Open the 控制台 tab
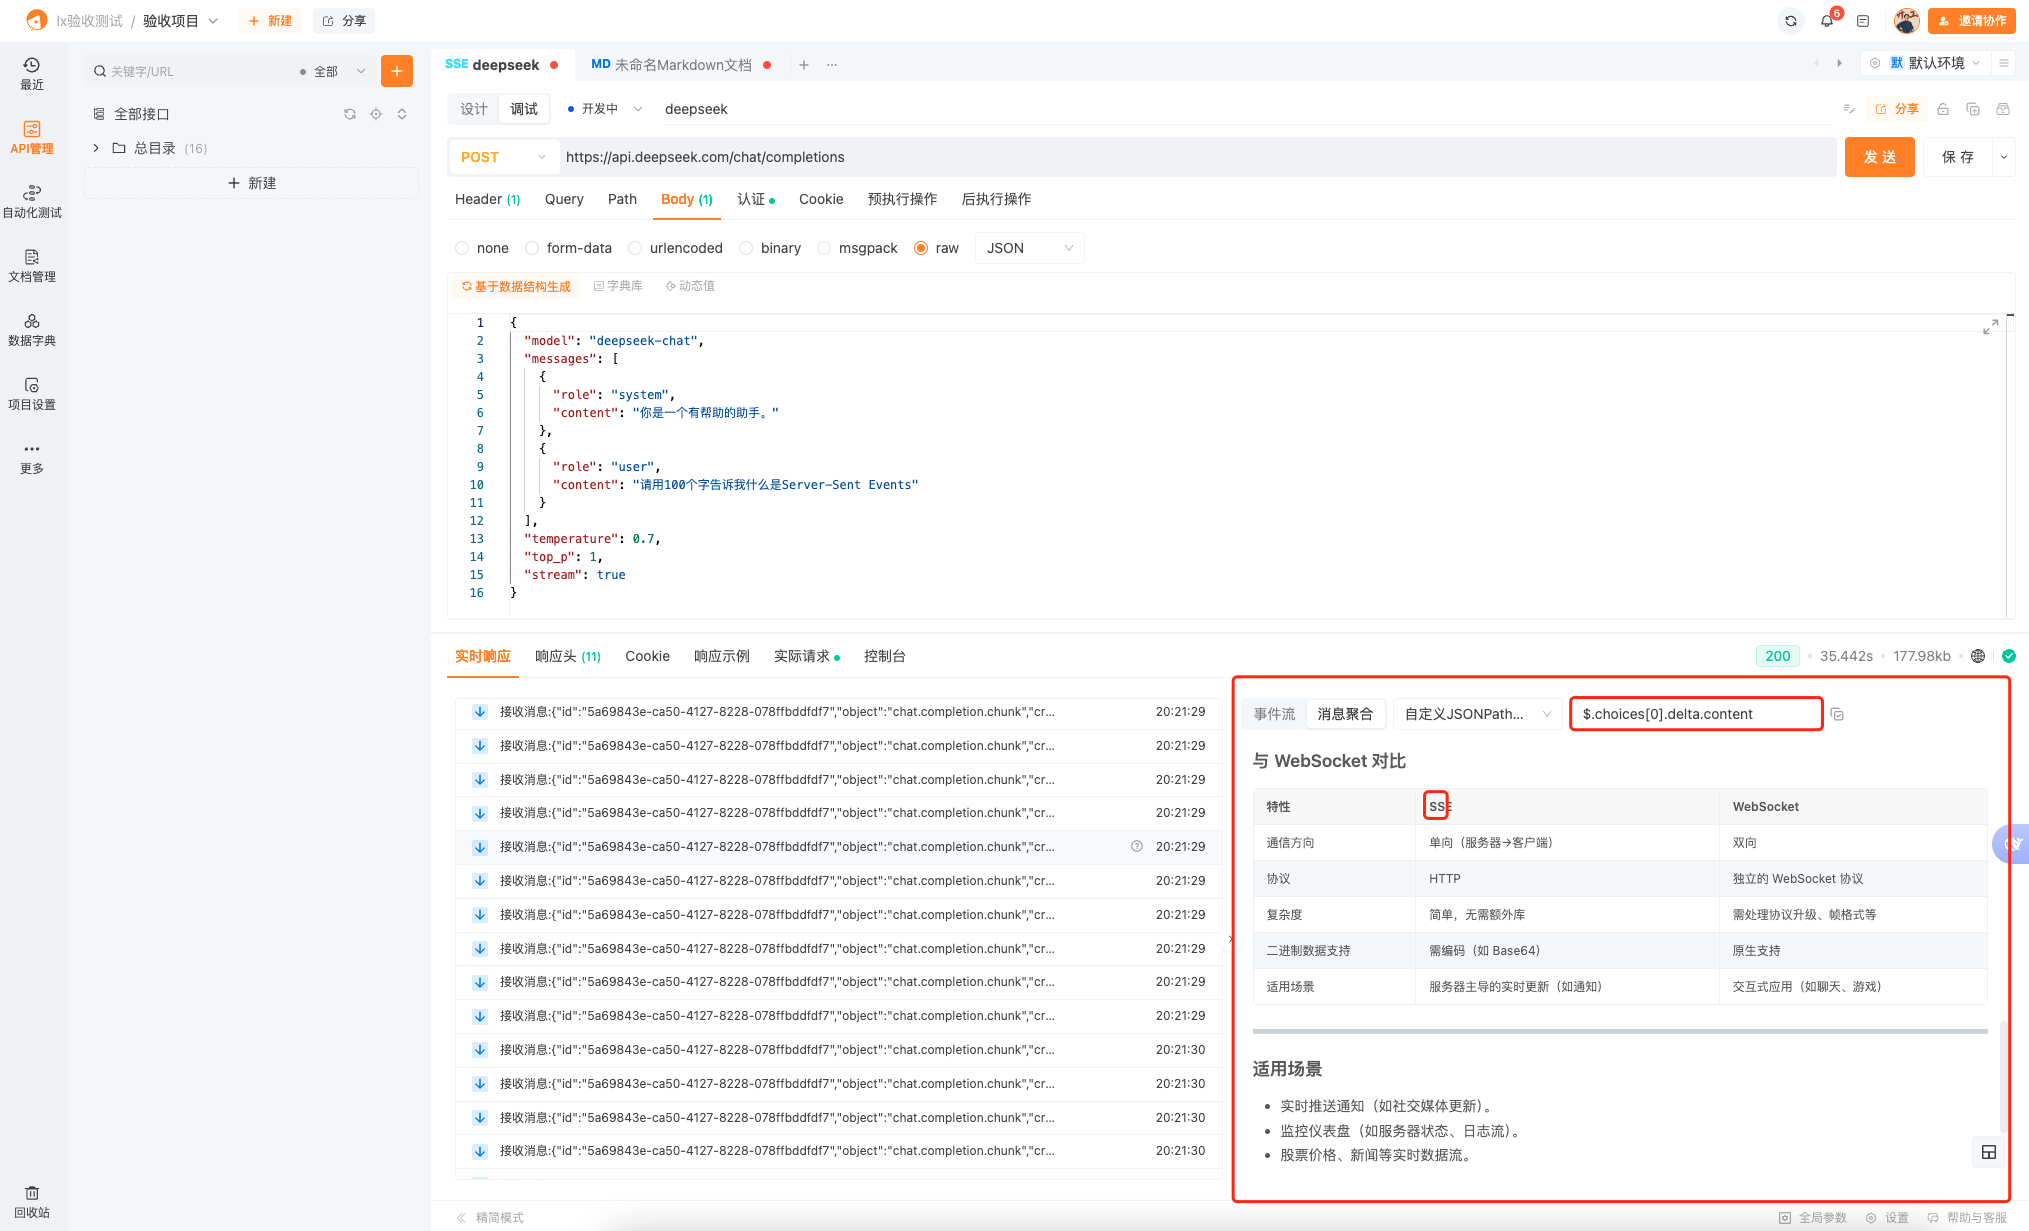Image resolution: width=2029 pixels, height=1231 pixels. click(x=884, y=656)
